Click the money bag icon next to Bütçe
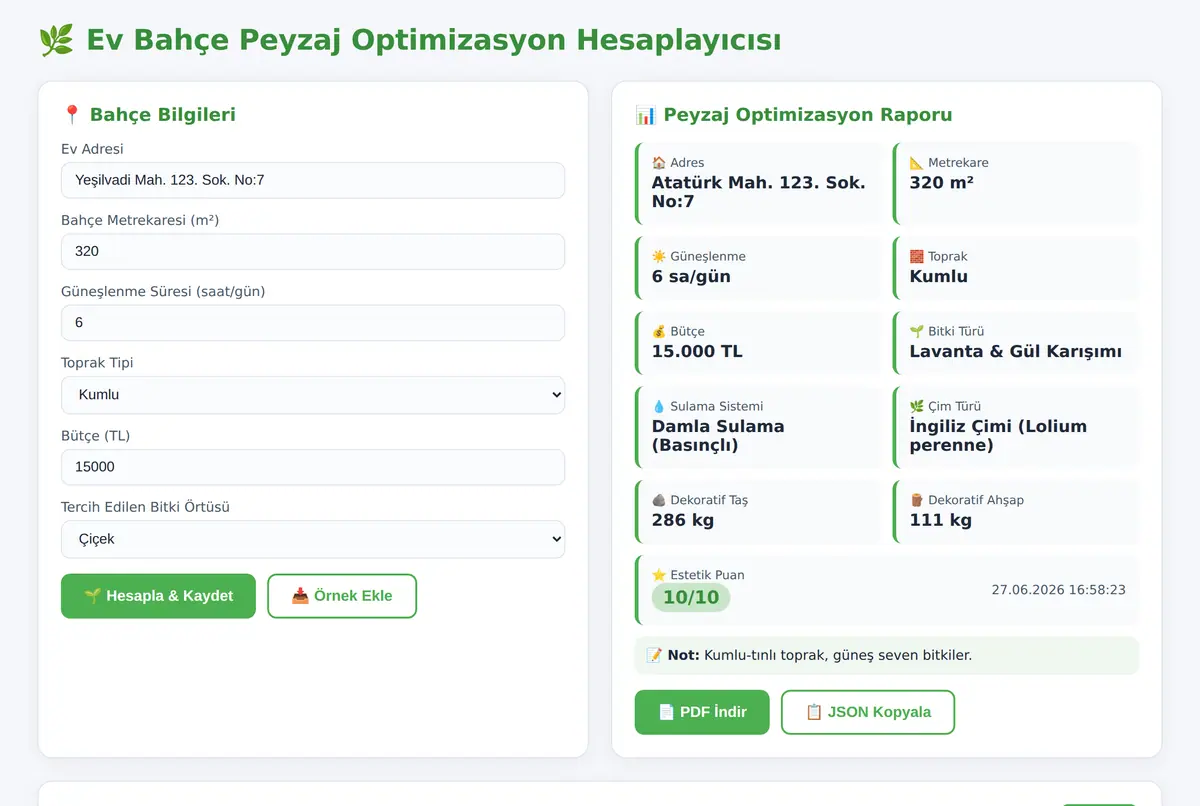This screenshot has width=1200, height=806. (x=659, y=331)
